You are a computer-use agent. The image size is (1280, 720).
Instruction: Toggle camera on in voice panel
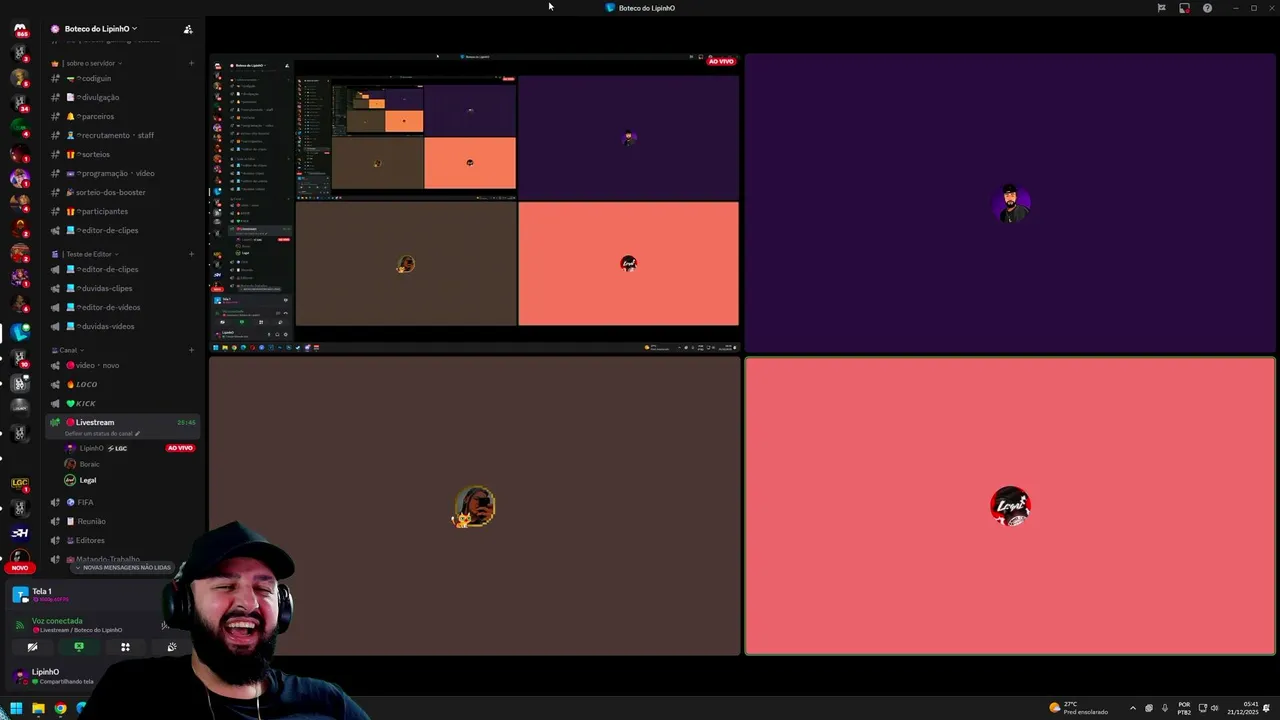coord(32,647)
